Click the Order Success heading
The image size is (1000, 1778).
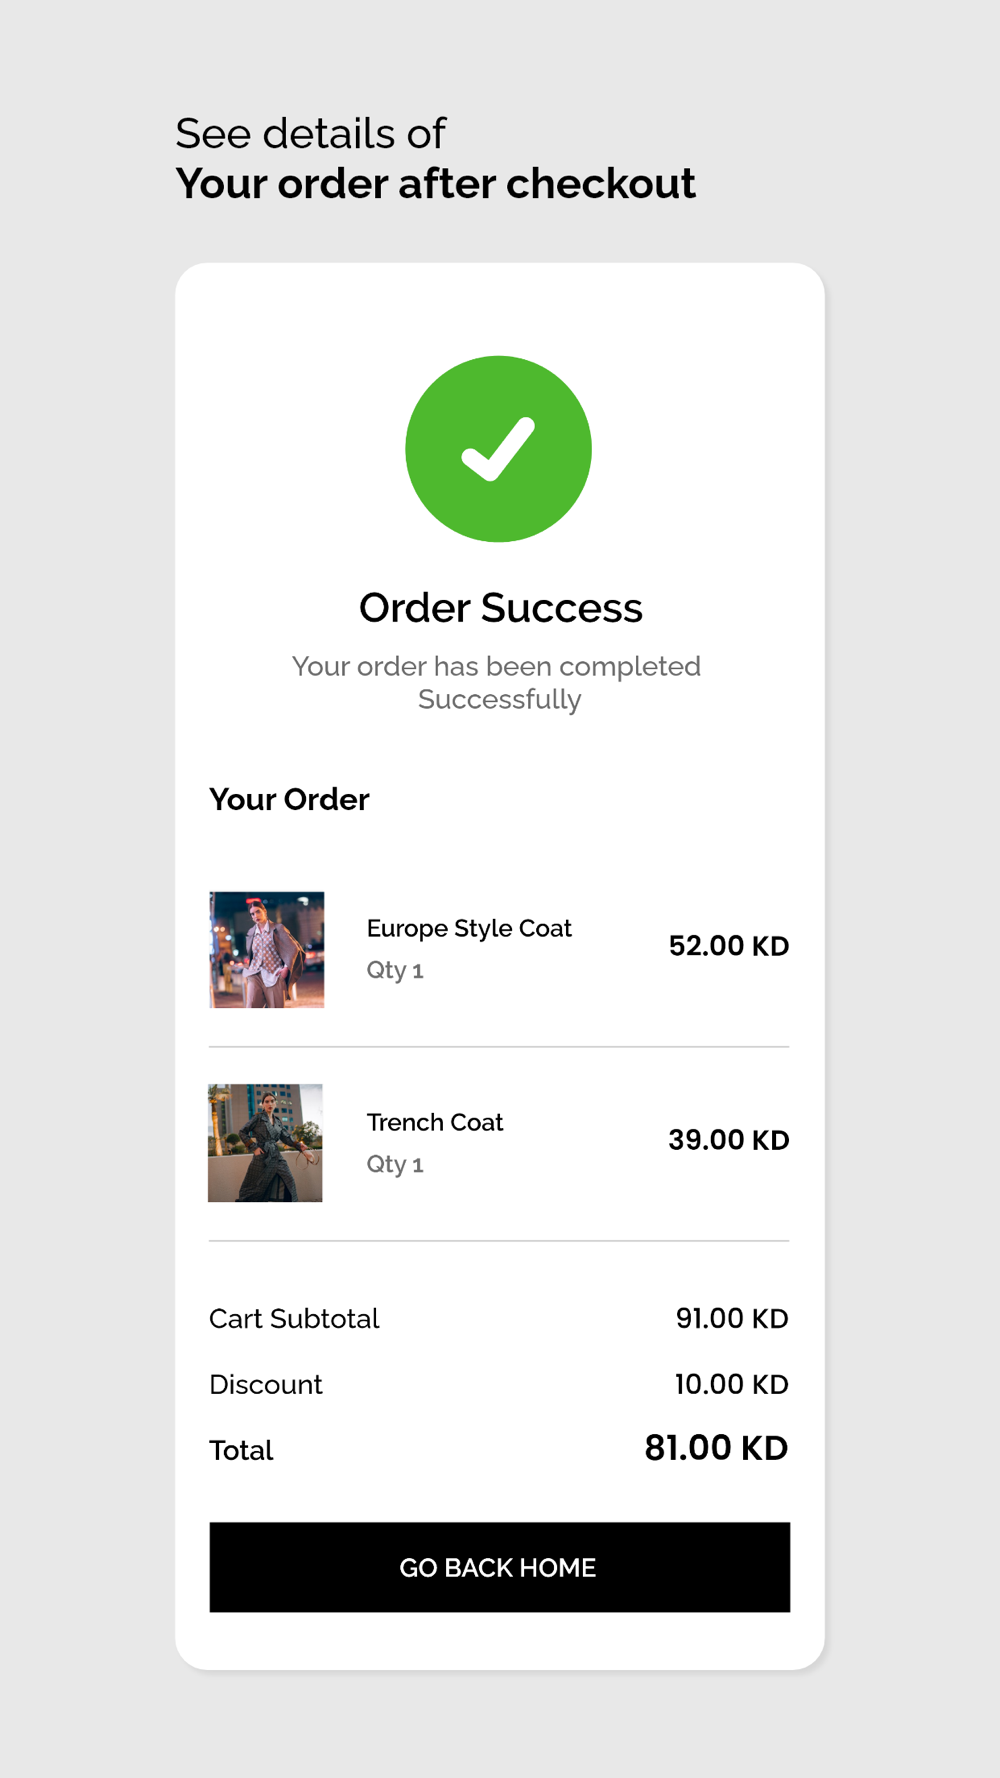click(x=500, y=608)
